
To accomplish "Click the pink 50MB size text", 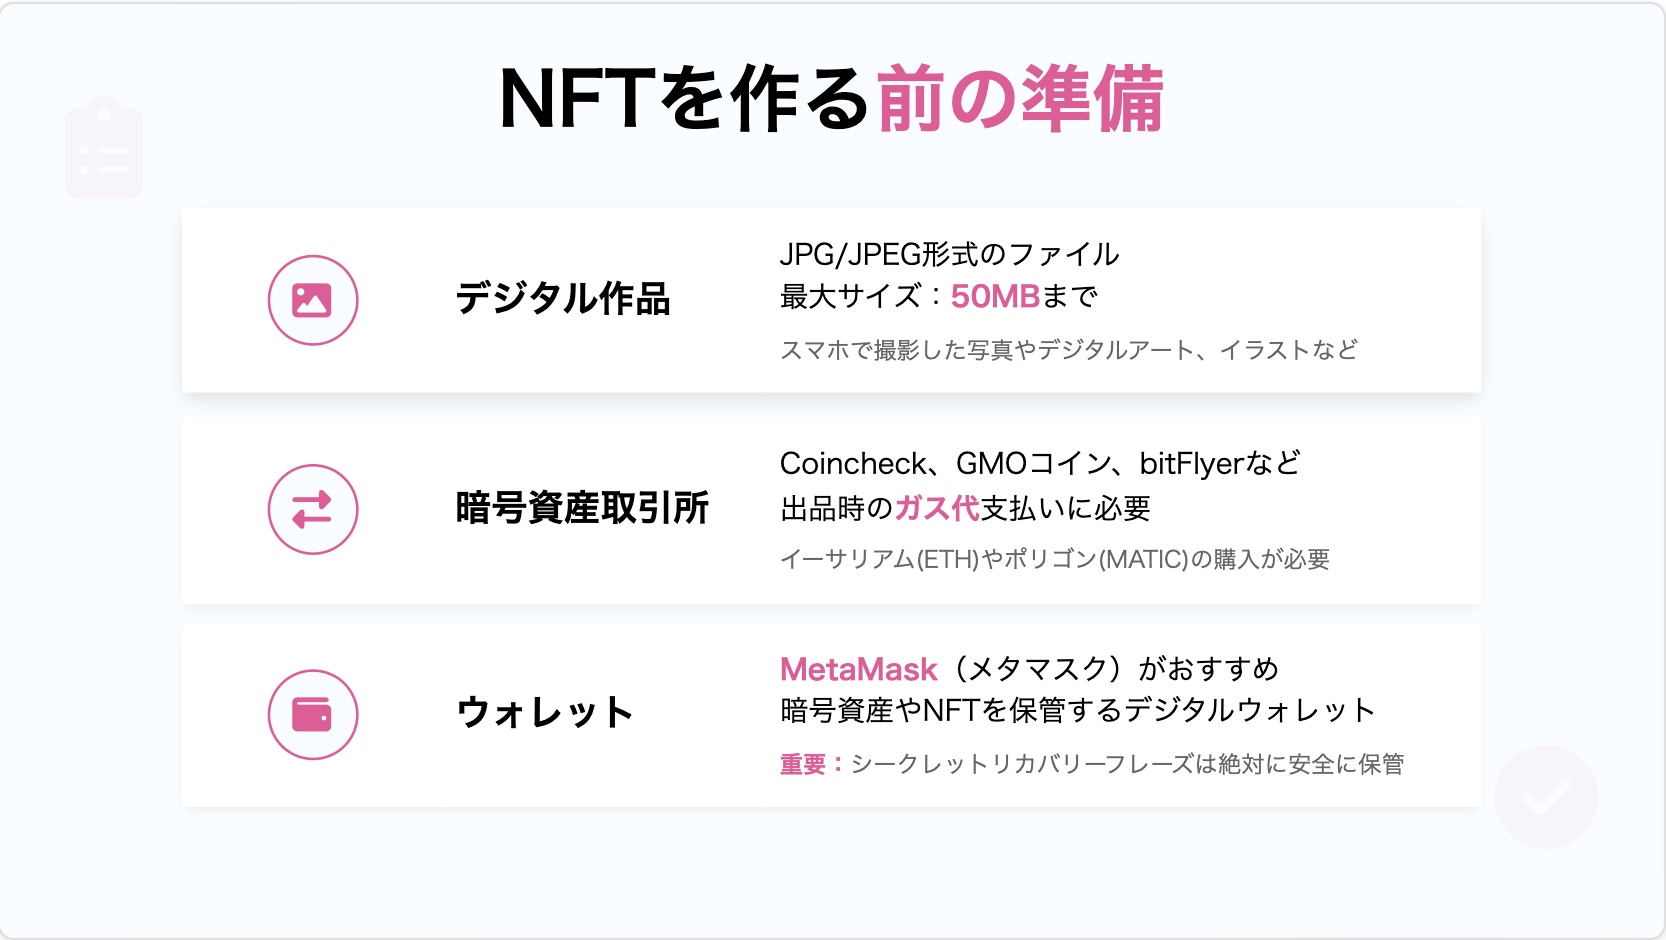I will (x=995, y=296).
